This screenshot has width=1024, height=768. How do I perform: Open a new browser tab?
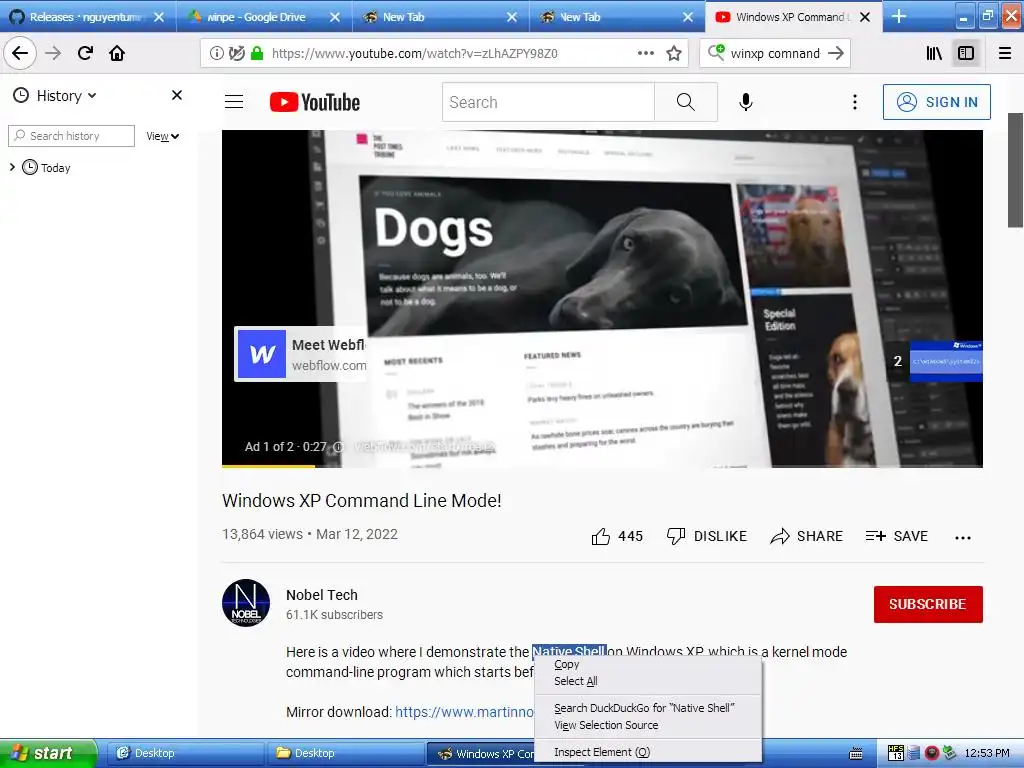pyautogui.click(x=899, y=16)
